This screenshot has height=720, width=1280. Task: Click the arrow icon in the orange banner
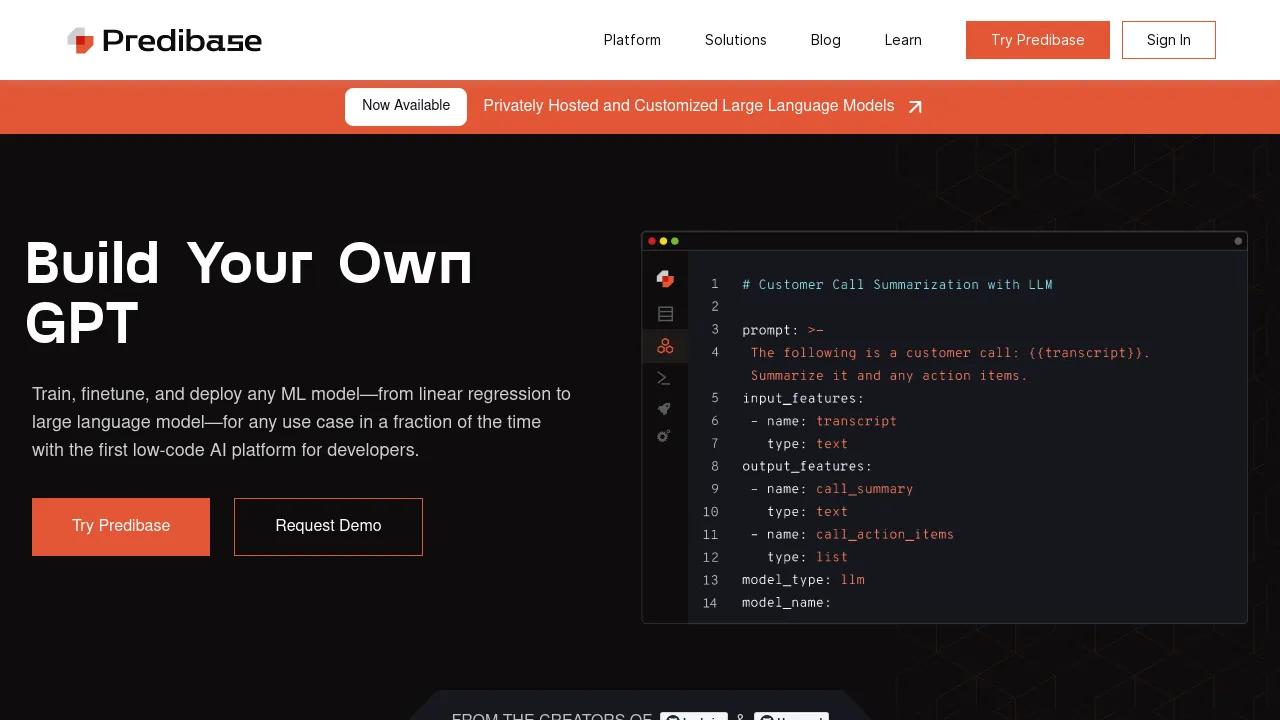coord(915,107)
